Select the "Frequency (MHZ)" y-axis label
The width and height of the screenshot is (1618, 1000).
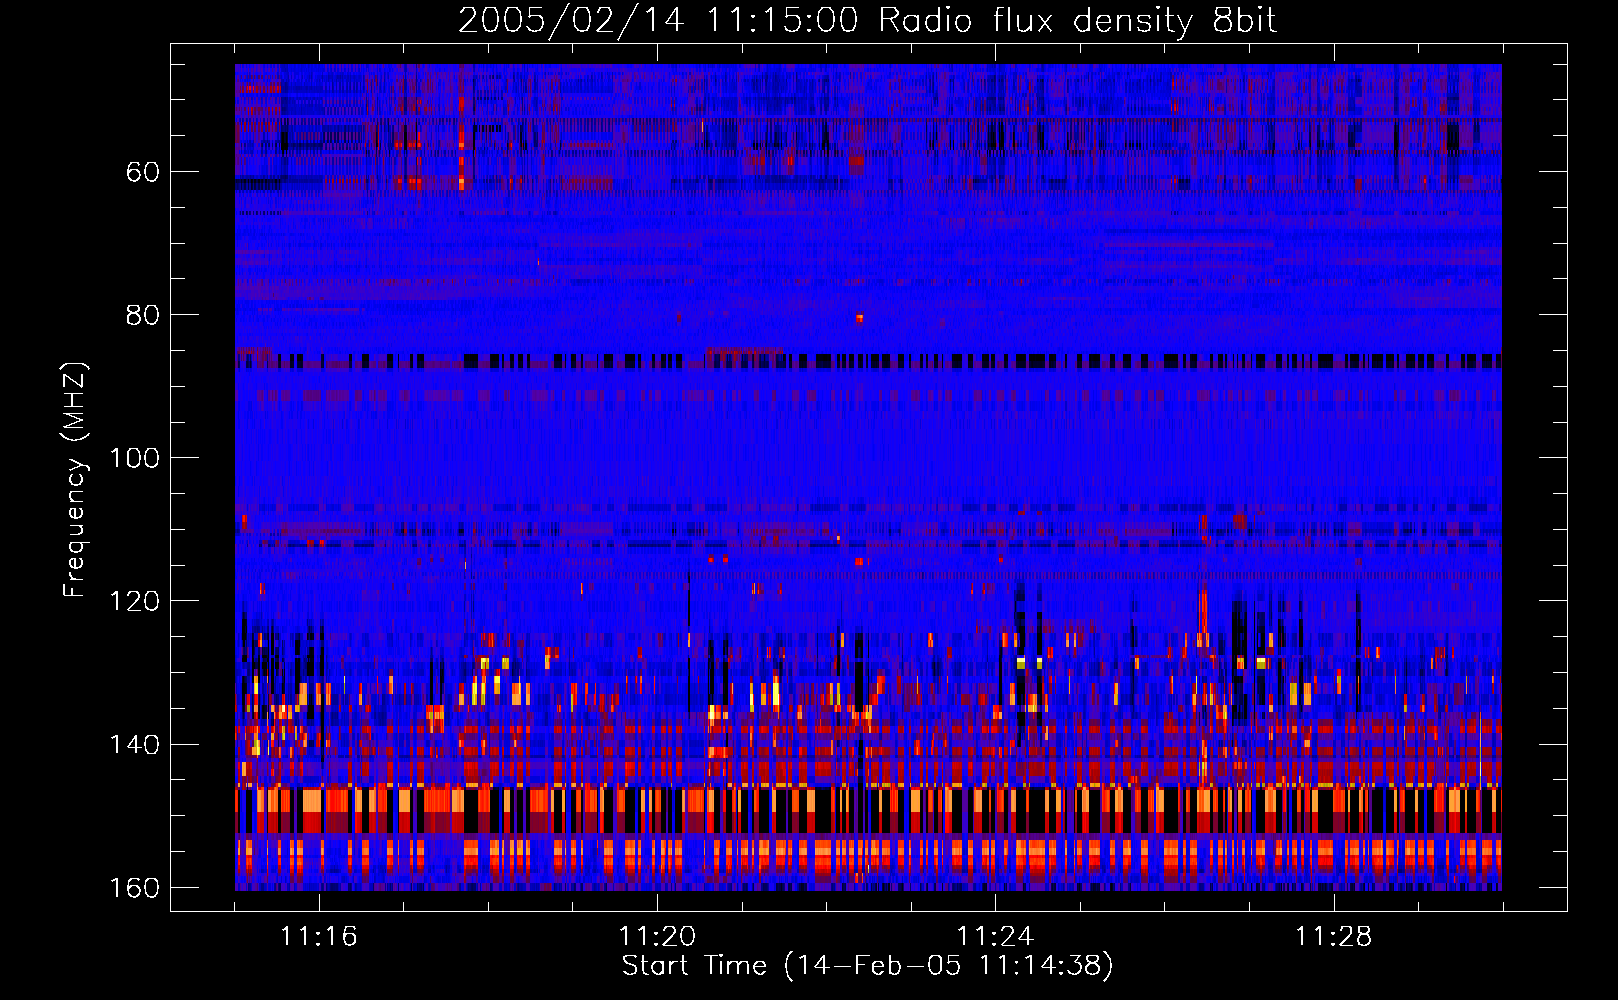click(x=75, y=479)
